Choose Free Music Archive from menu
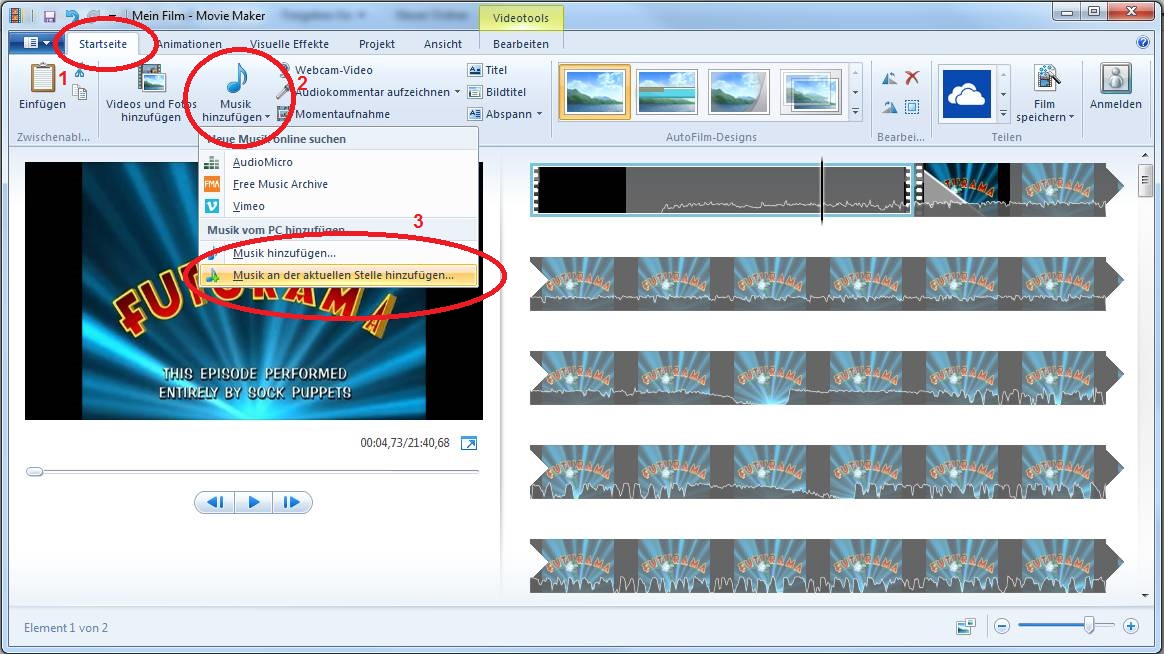 pos(280,184)
